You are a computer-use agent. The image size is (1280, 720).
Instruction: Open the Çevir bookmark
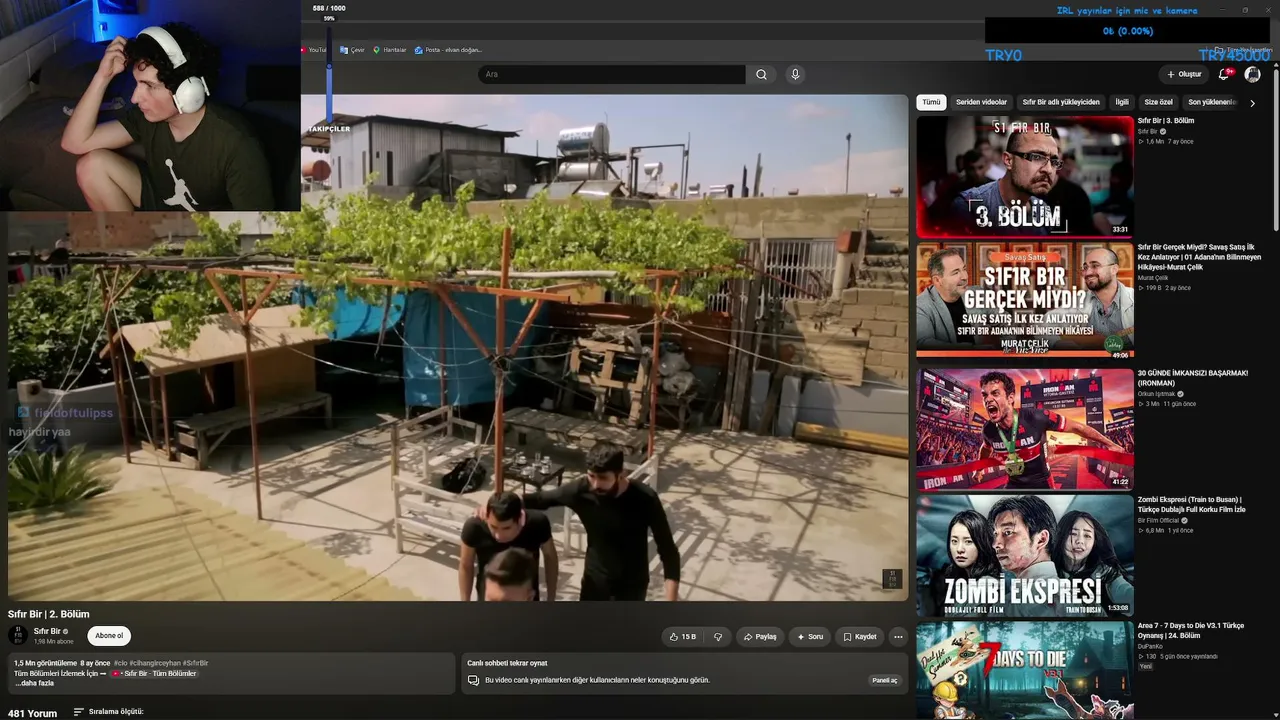tap(352, 50)
